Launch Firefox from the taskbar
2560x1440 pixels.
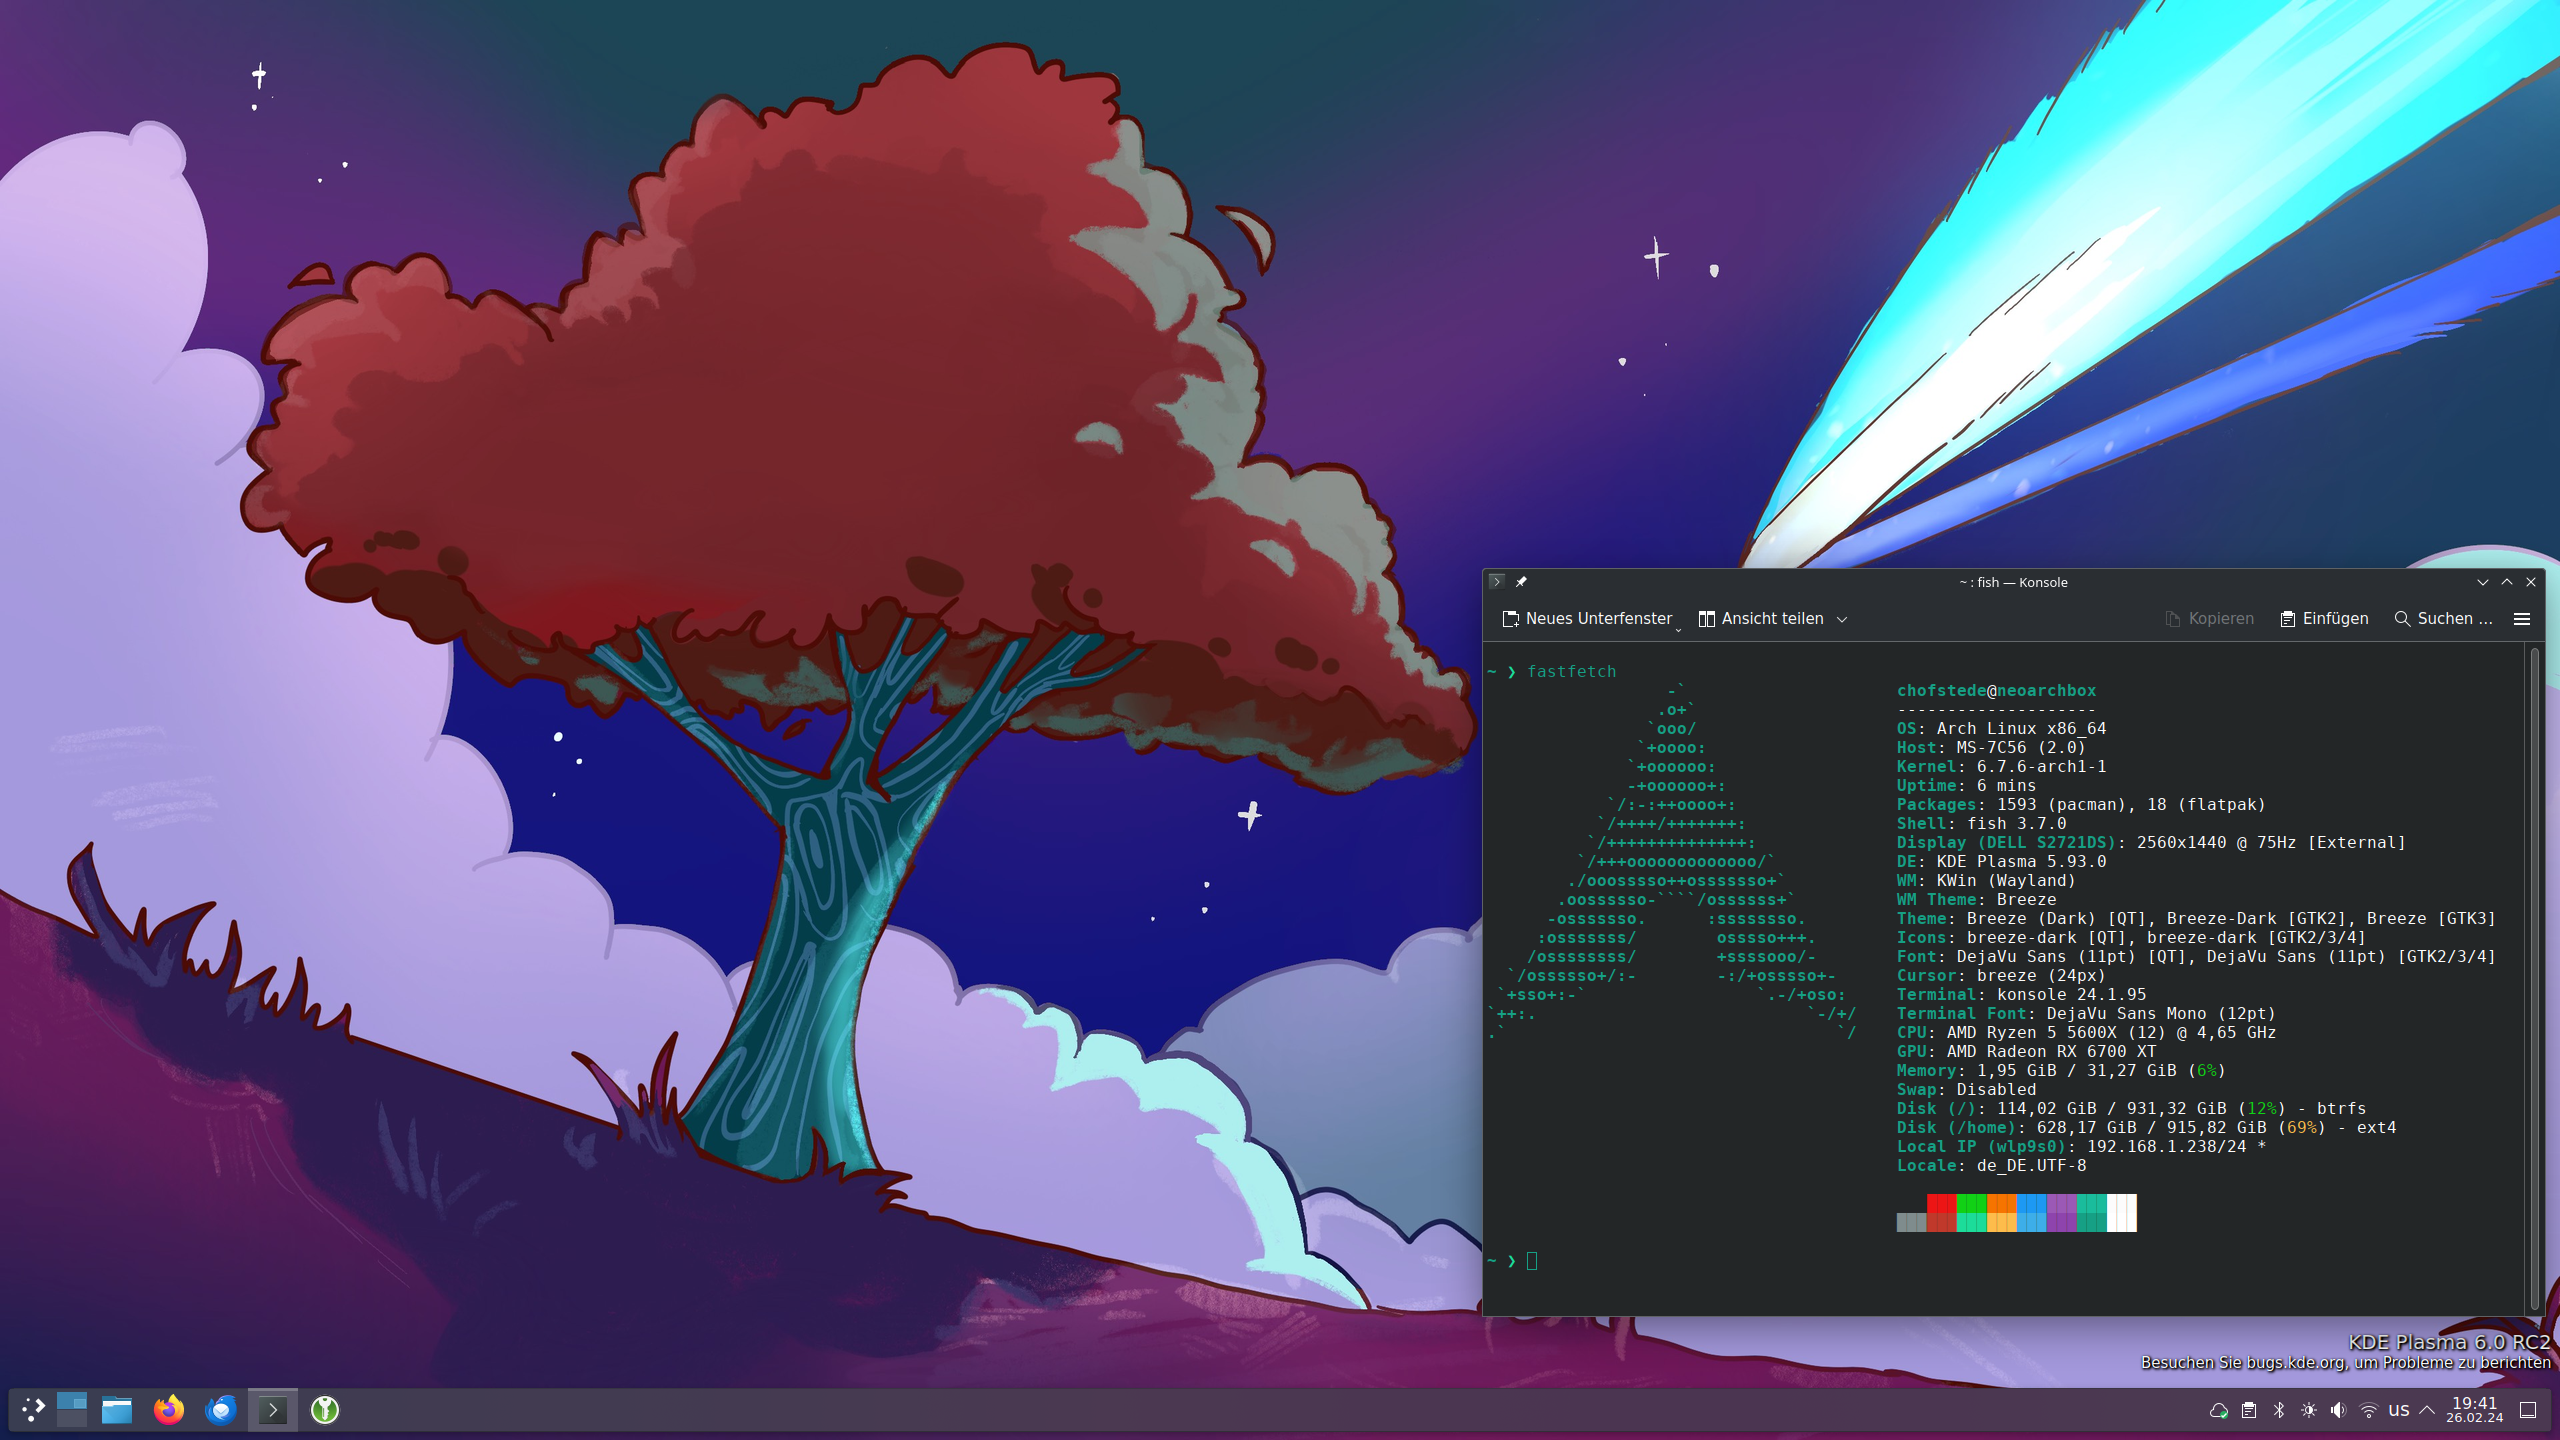pos(169,1410)
